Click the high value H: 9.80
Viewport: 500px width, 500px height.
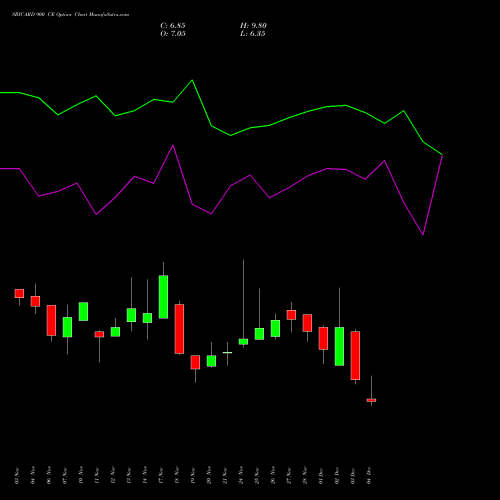coord(253,26)
